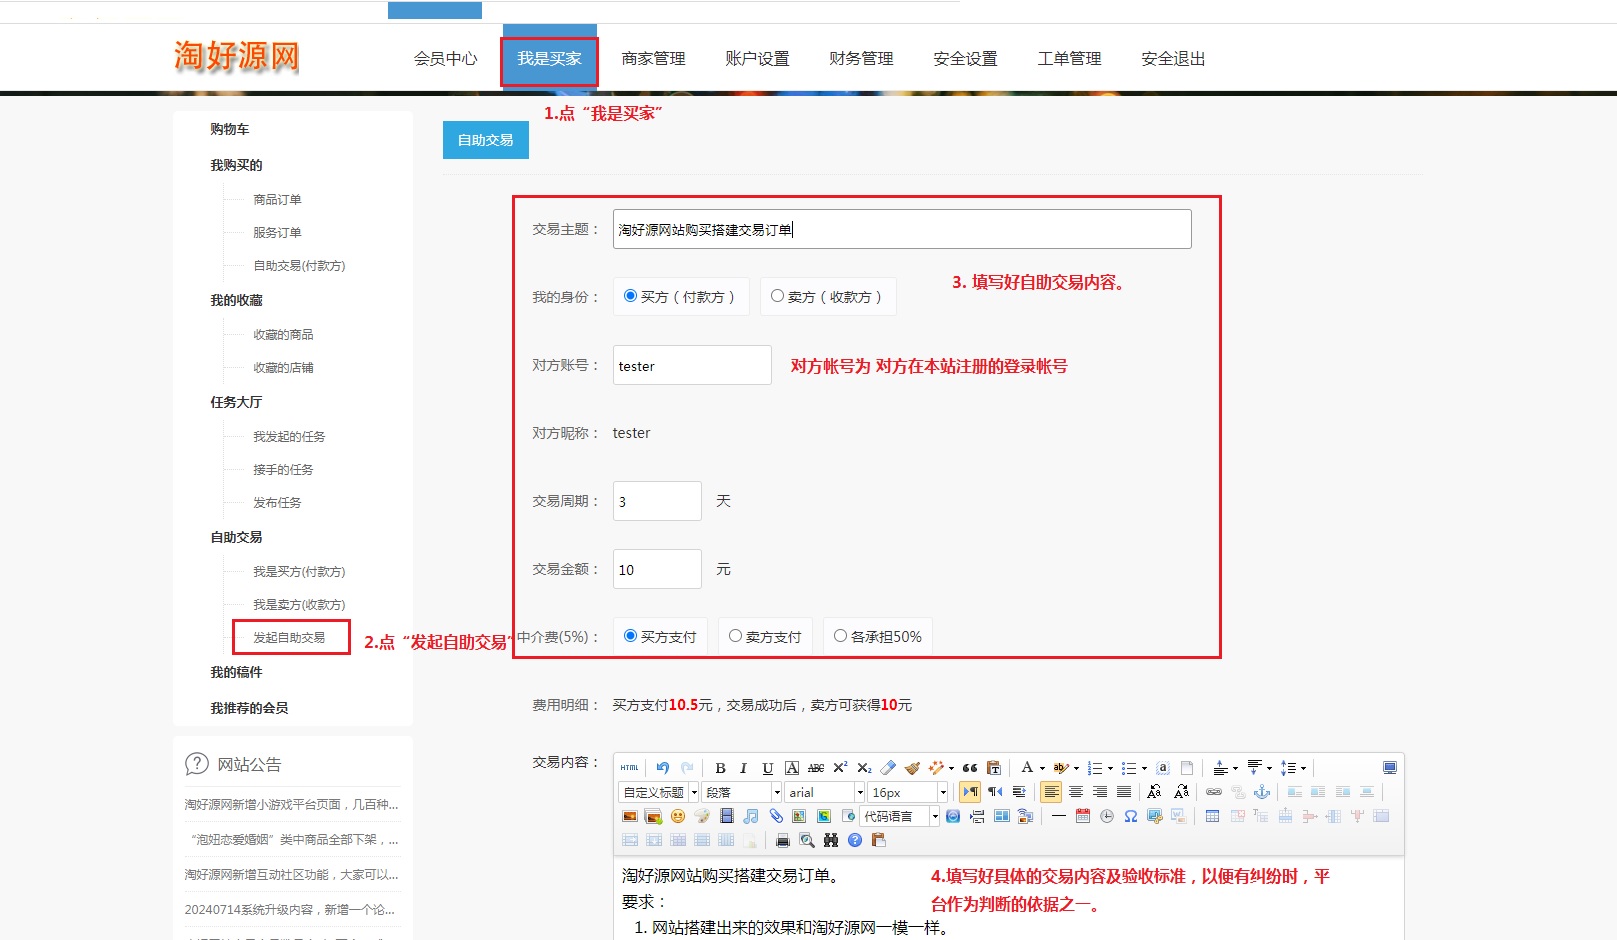Open the 段落 paragraph format dropdown
1617x940 pixels.
(x=776, y=792)
